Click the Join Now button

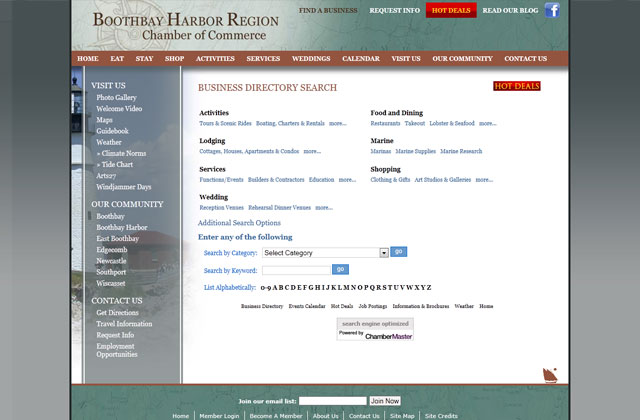(385, 401)
